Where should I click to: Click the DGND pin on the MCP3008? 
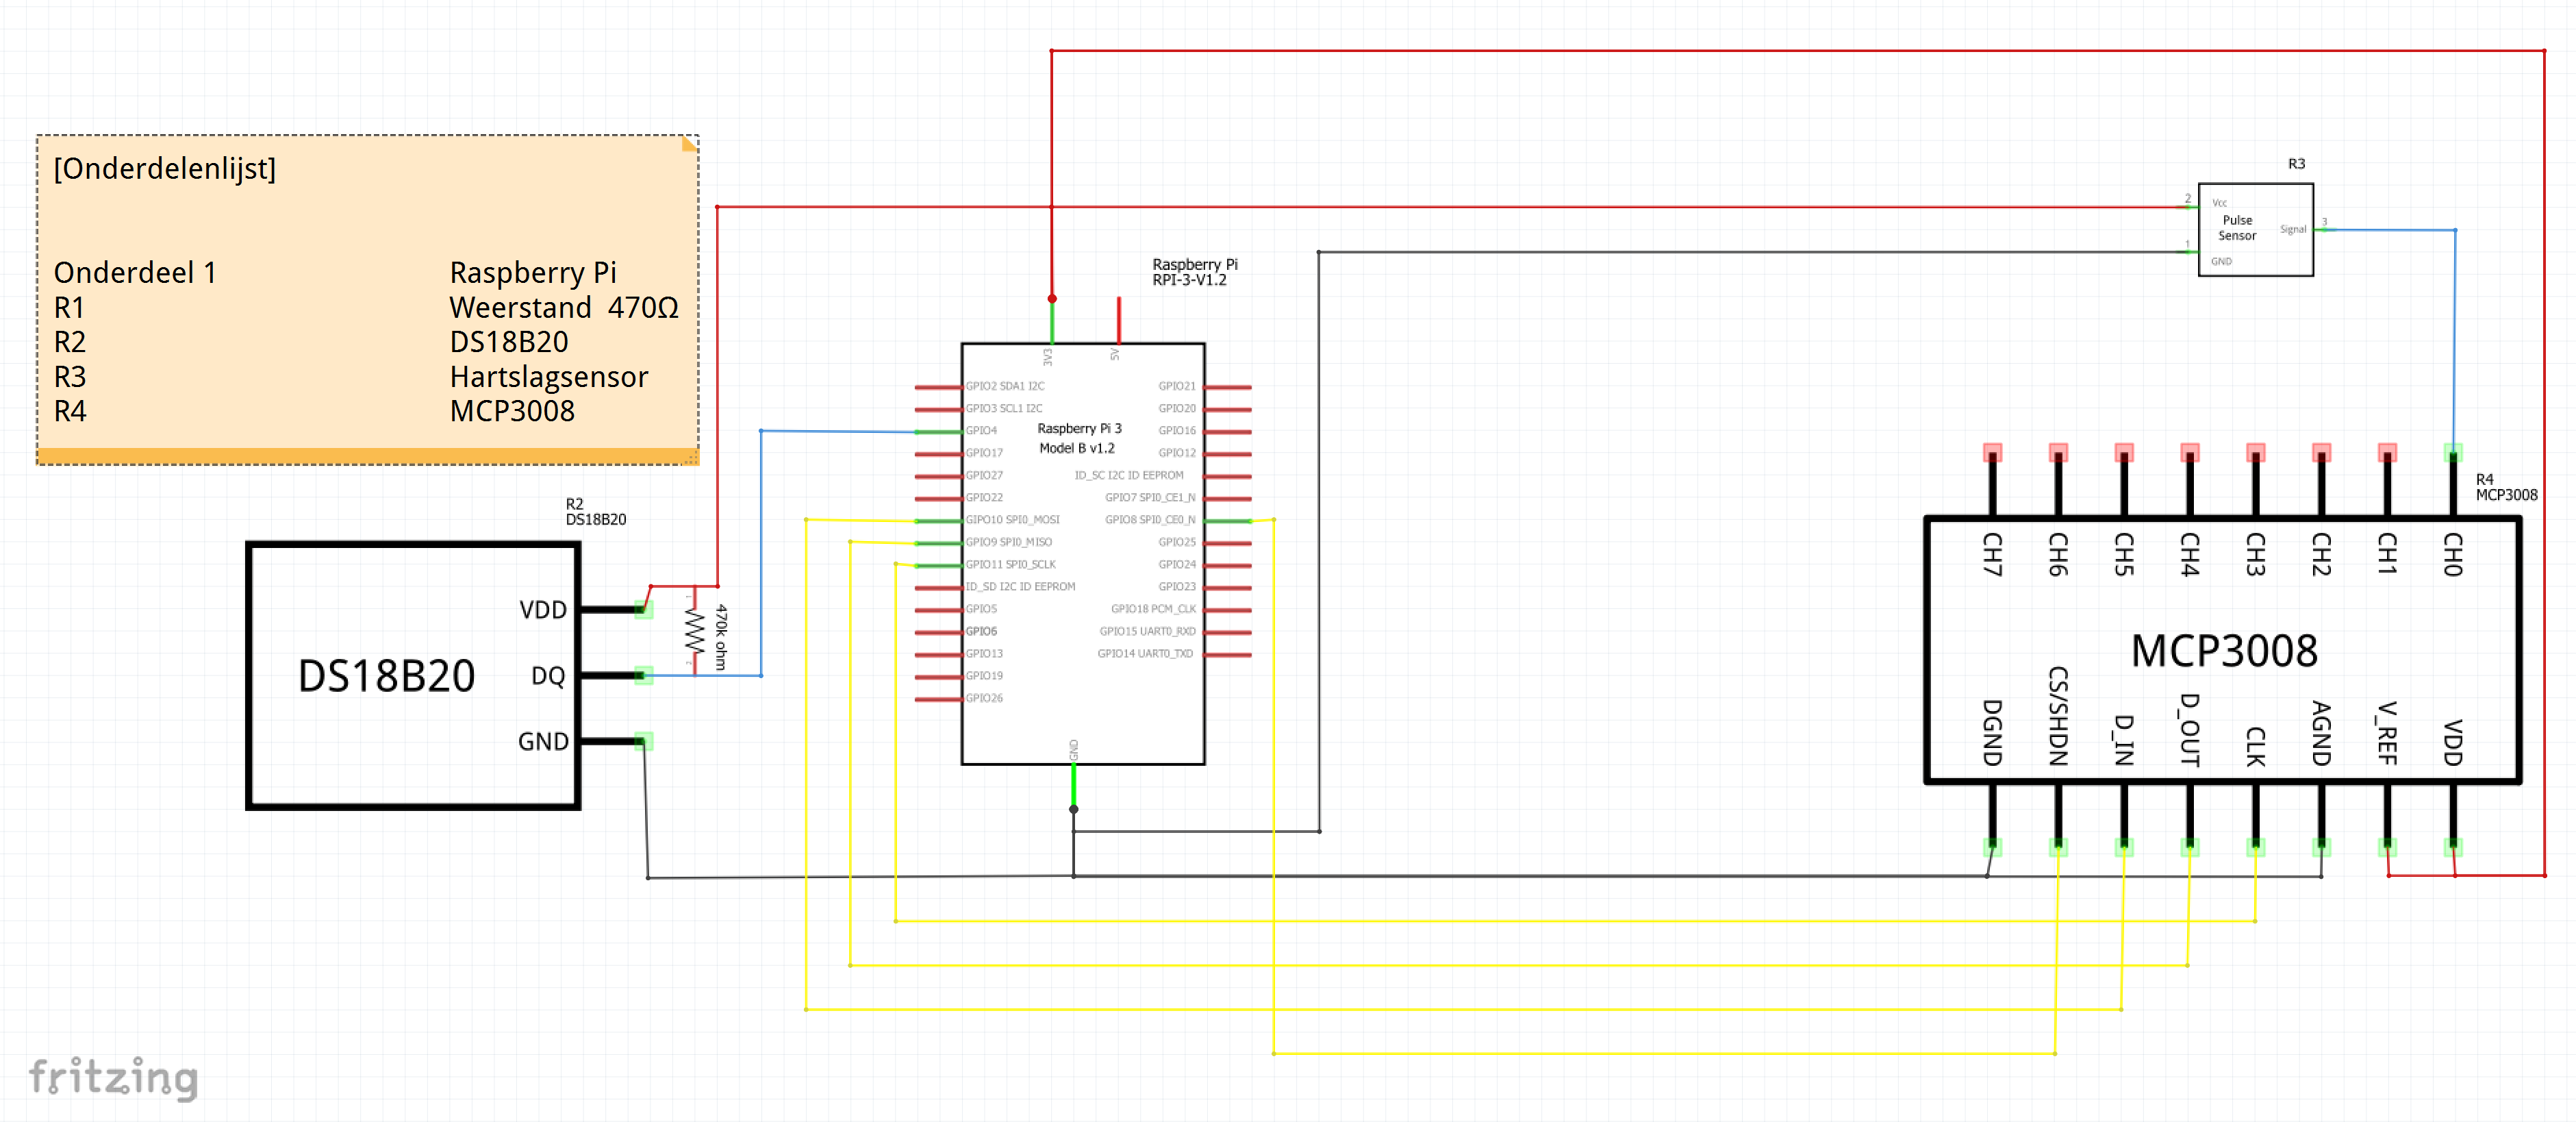tap(1992, 820)
